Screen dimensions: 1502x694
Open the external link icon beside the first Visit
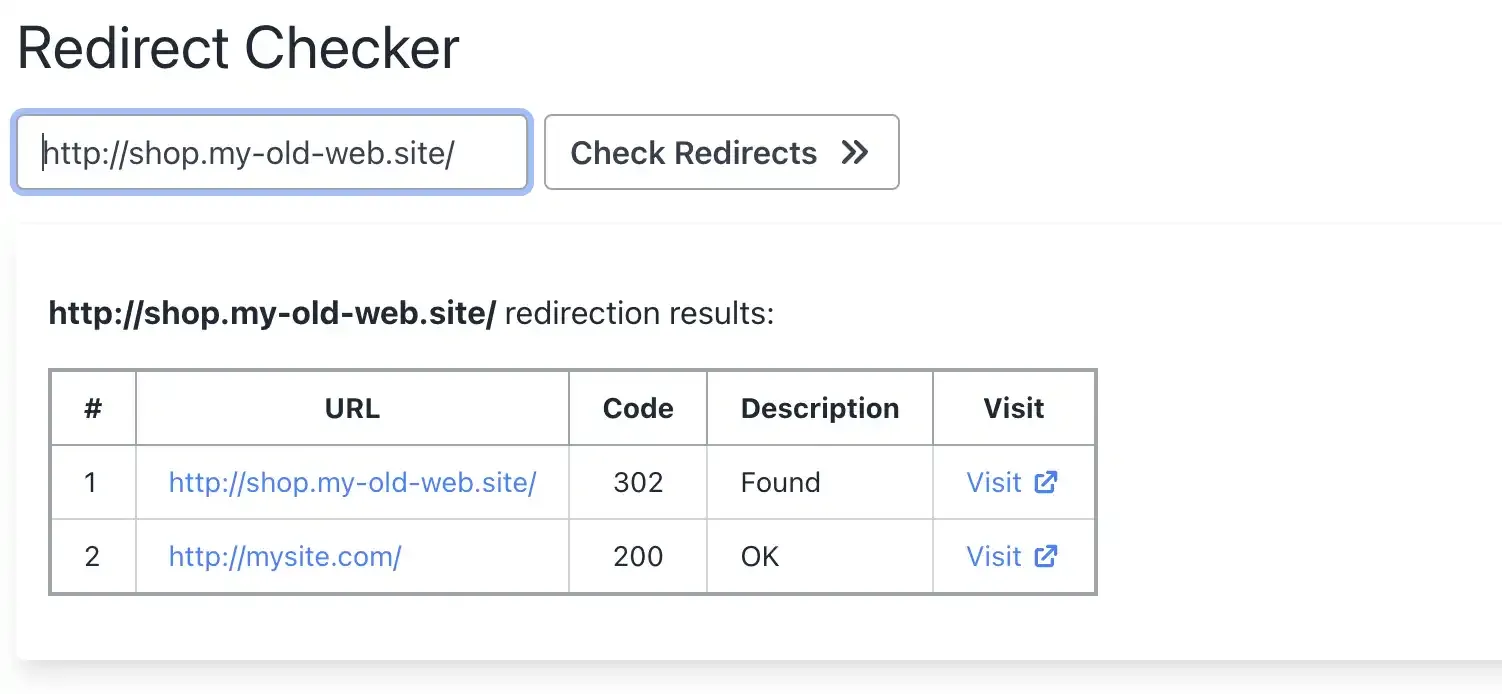[1046, 482]
